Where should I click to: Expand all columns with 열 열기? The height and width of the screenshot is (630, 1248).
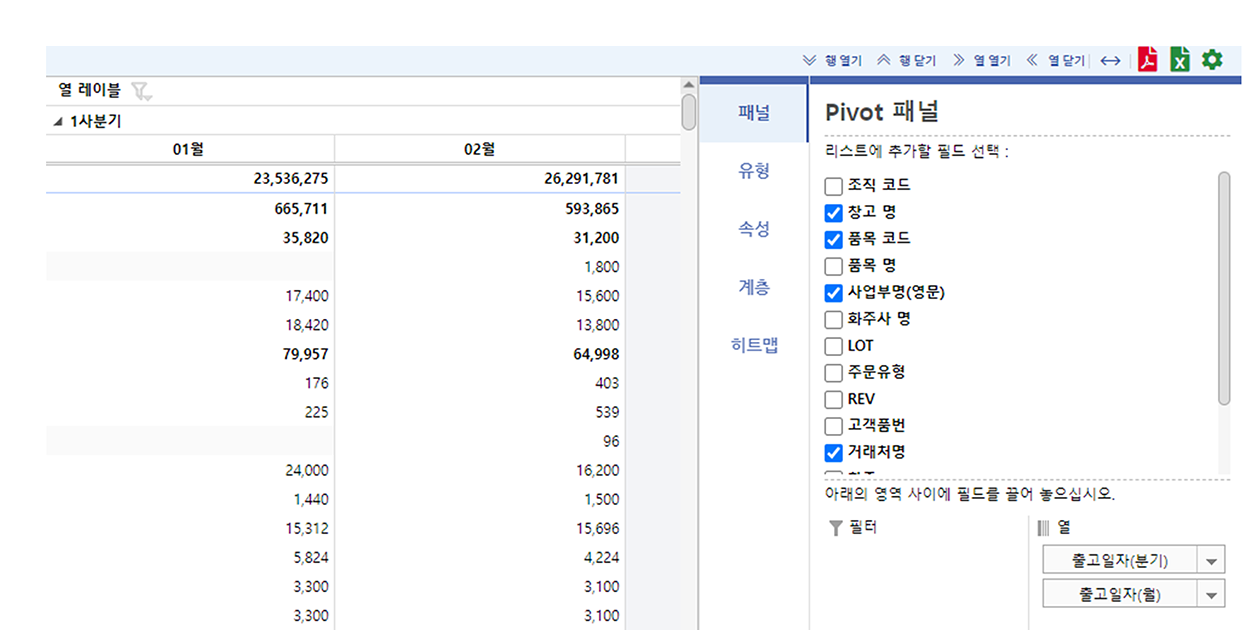pyautogui.click(x=981, y=61)
